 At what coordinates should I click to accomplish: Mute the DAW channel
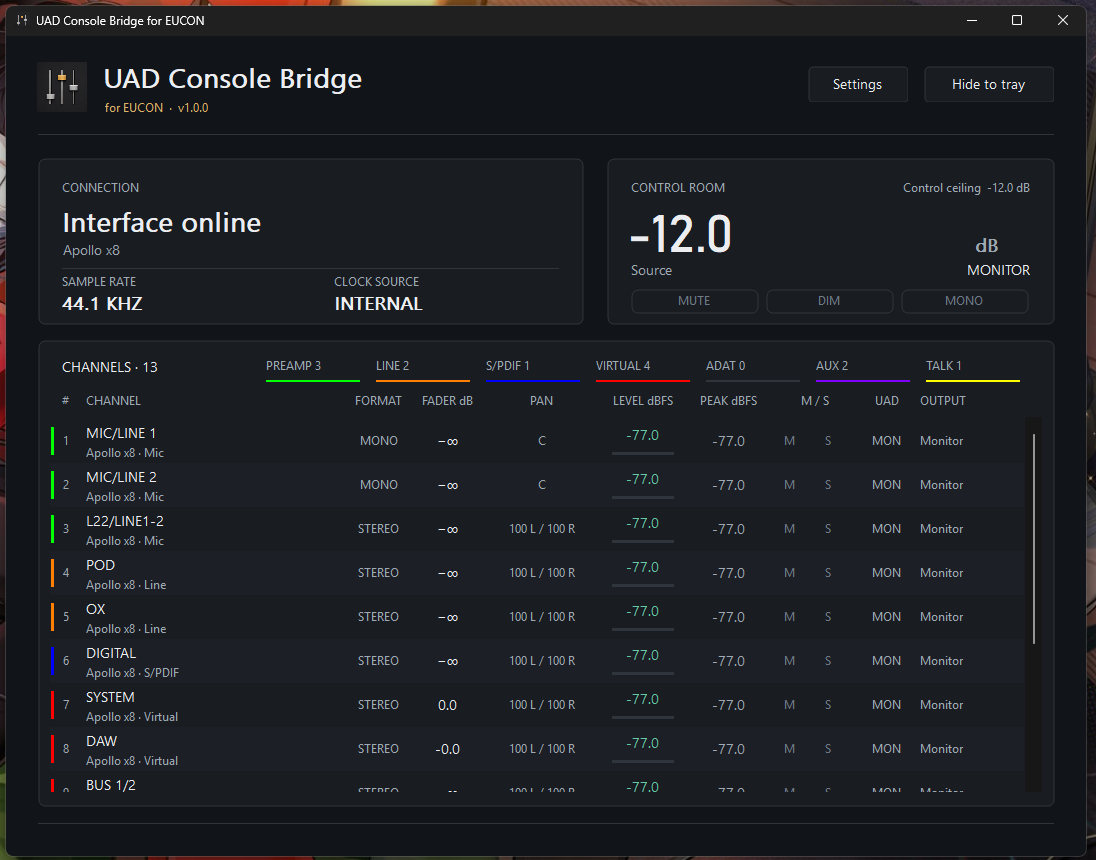click(x=789, y=750)
